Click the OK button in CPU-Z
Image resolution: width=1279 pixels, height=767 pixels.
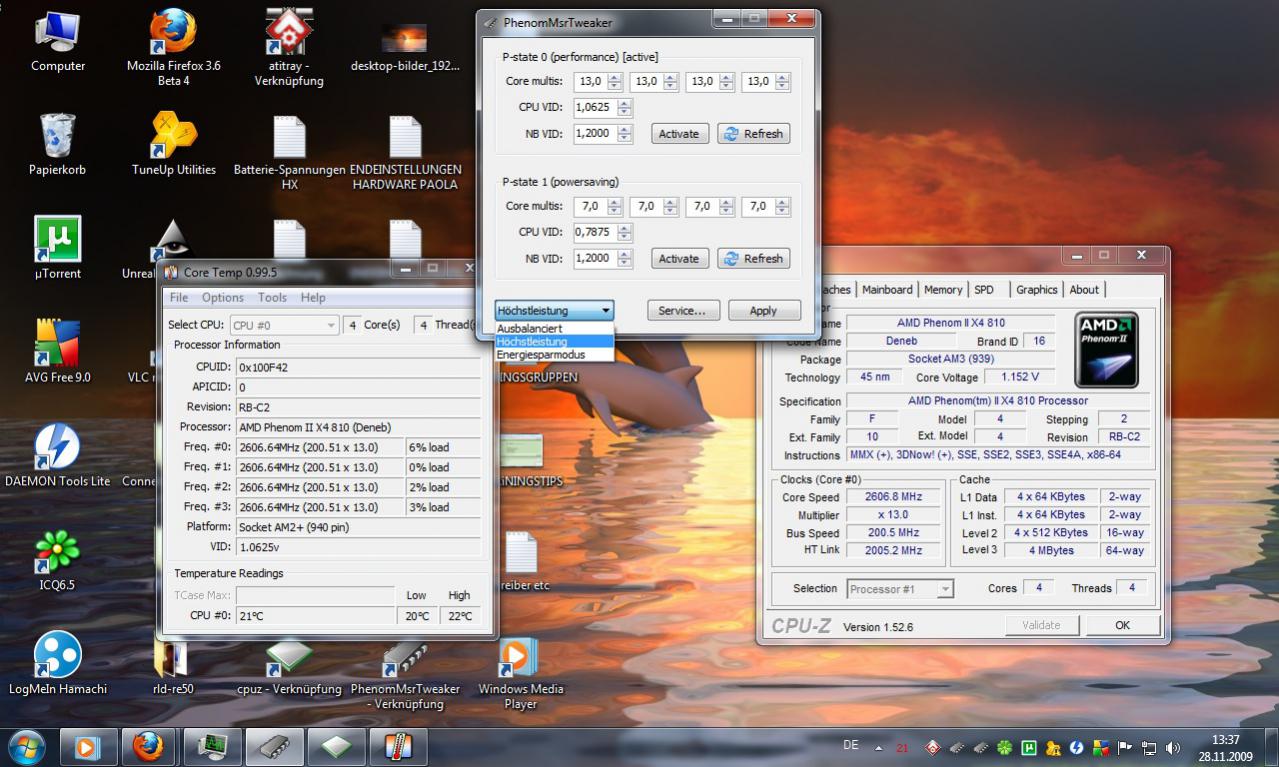(x=1122, y=625)
